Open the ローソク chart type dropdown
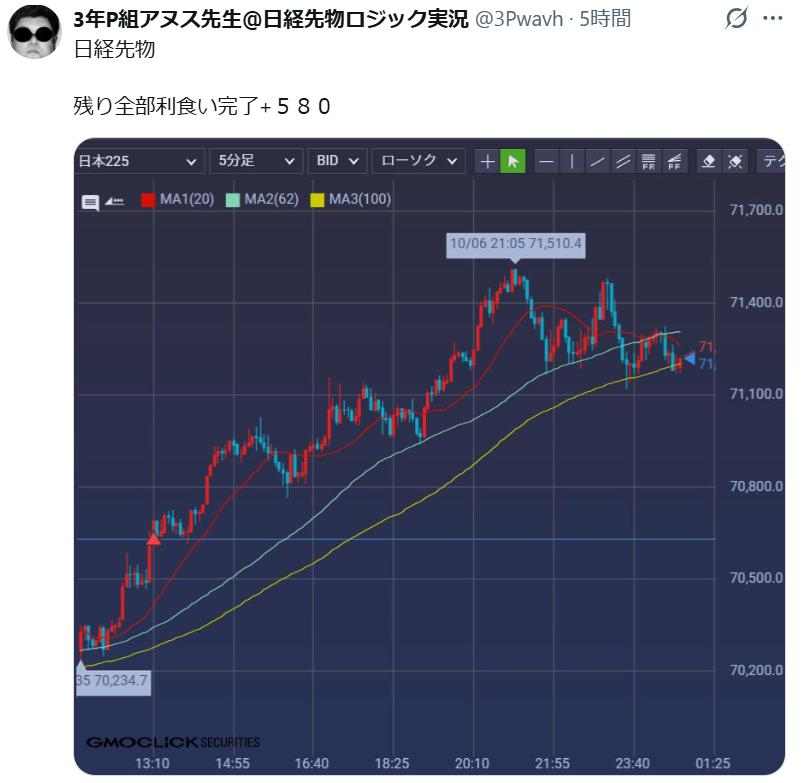The width and height of the screenshot is (807, 783). (x=418, y=161)
